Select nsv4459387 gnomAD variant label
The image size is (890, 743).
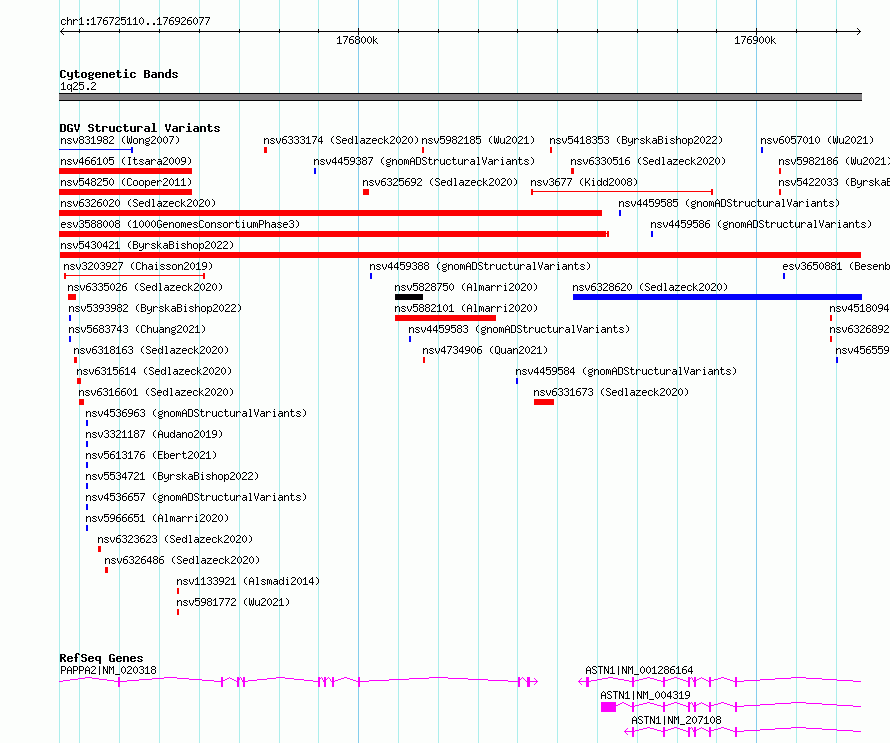click(424, 161)
